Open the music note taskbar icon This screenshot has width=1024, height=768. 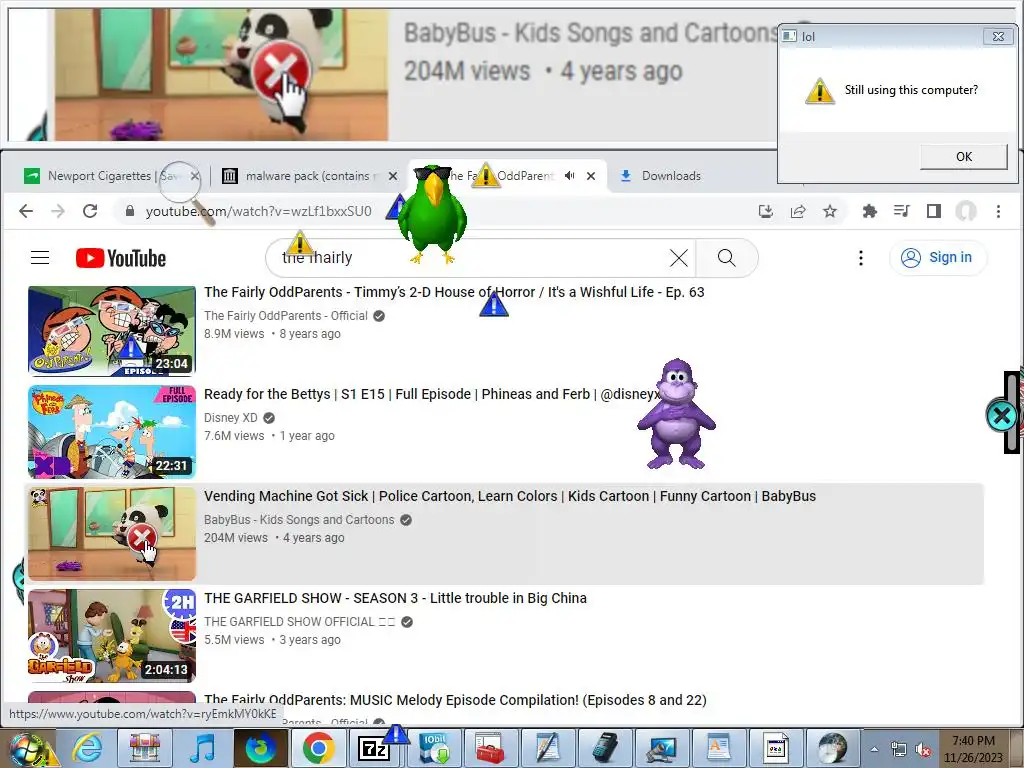point(202,748)
